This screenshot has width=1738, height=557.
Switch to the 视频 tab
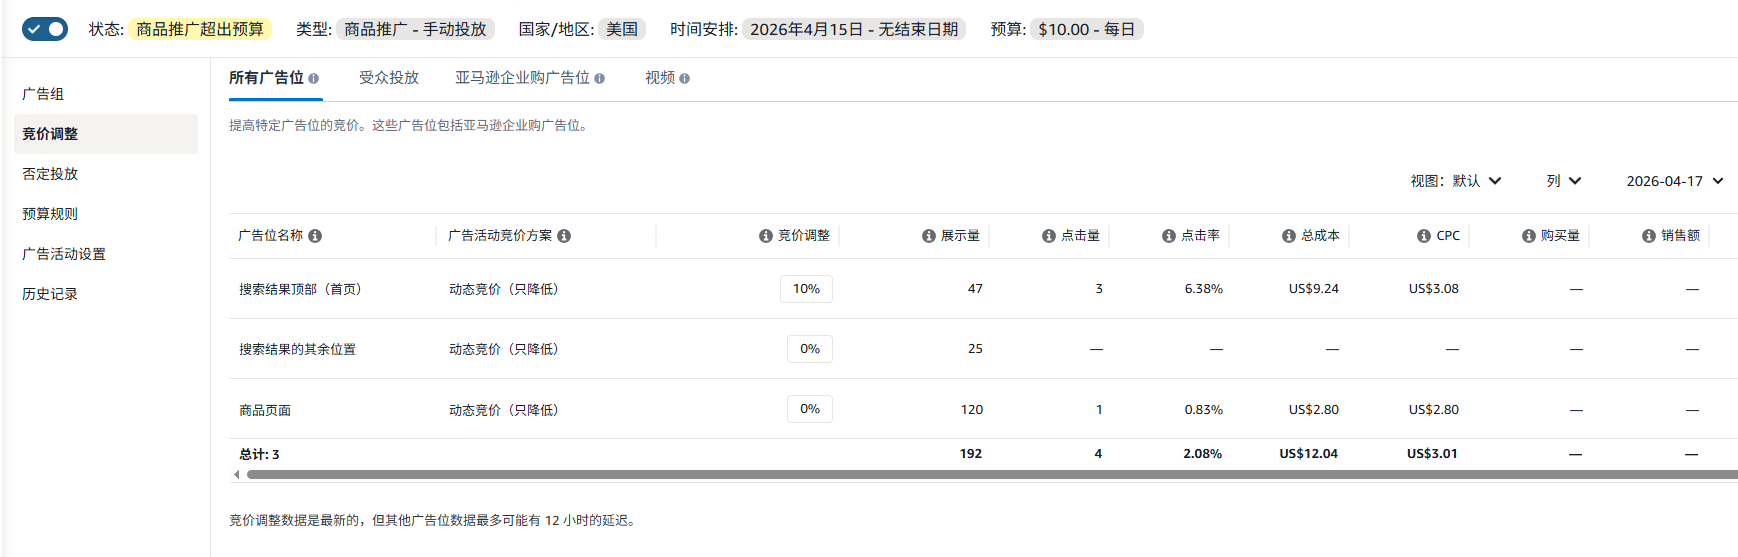[659, 78]
